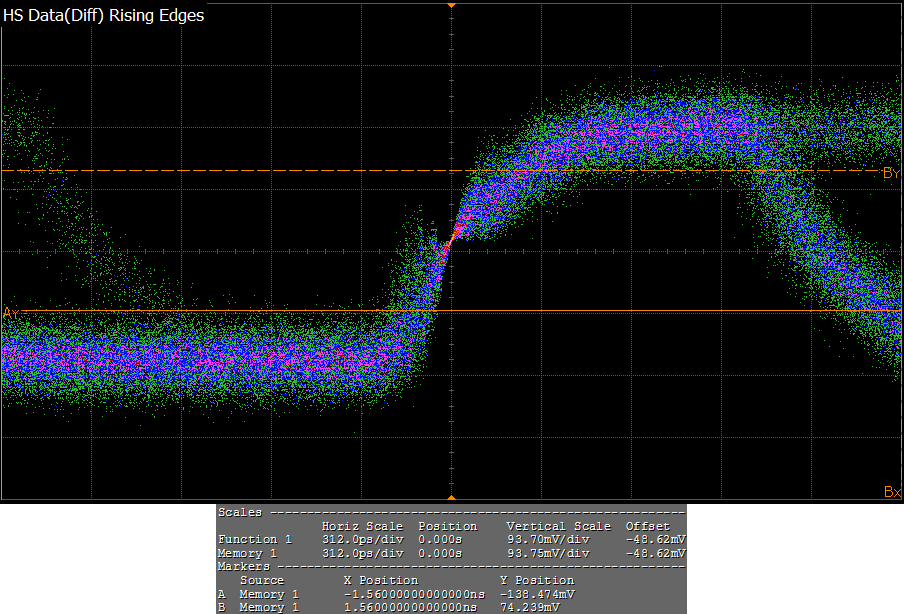The image size is (904, 614).
Task: Click marker A X Position value -1.56ns
Action: [413, 594]
